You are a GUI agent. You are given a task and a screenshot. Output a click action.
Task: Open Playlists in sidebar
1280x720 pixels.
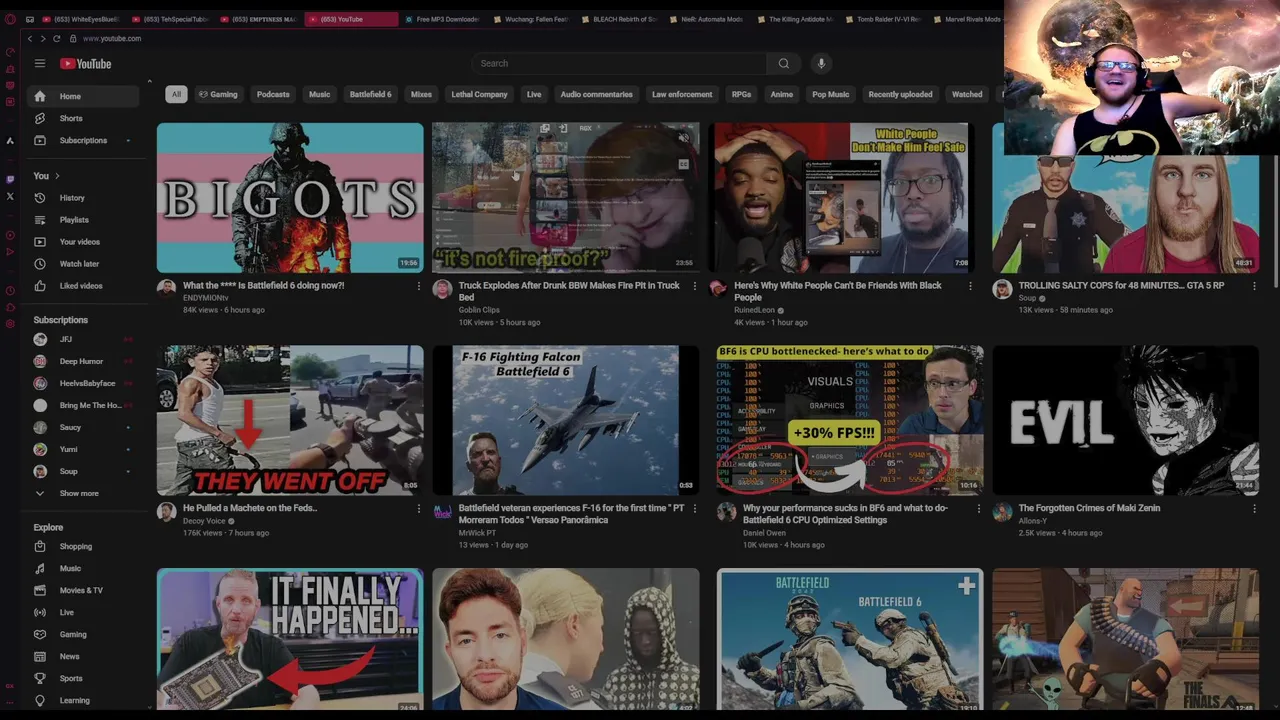[x=85, y=220]
